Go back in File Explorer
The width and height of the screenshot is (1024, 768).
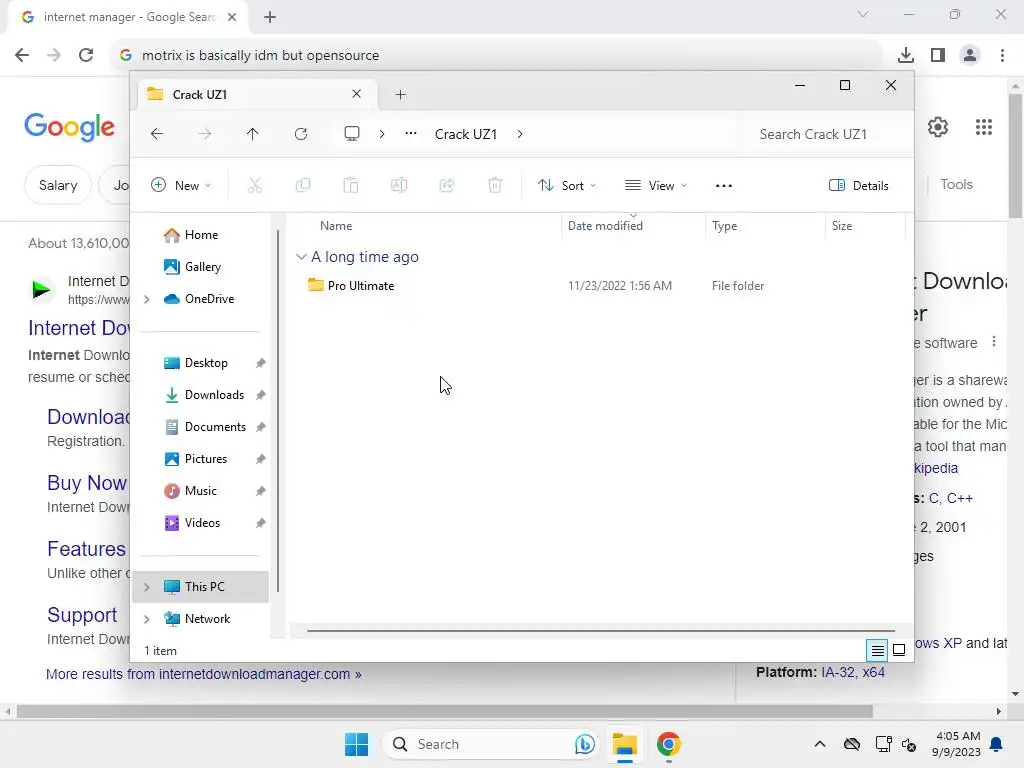[157, 134]
